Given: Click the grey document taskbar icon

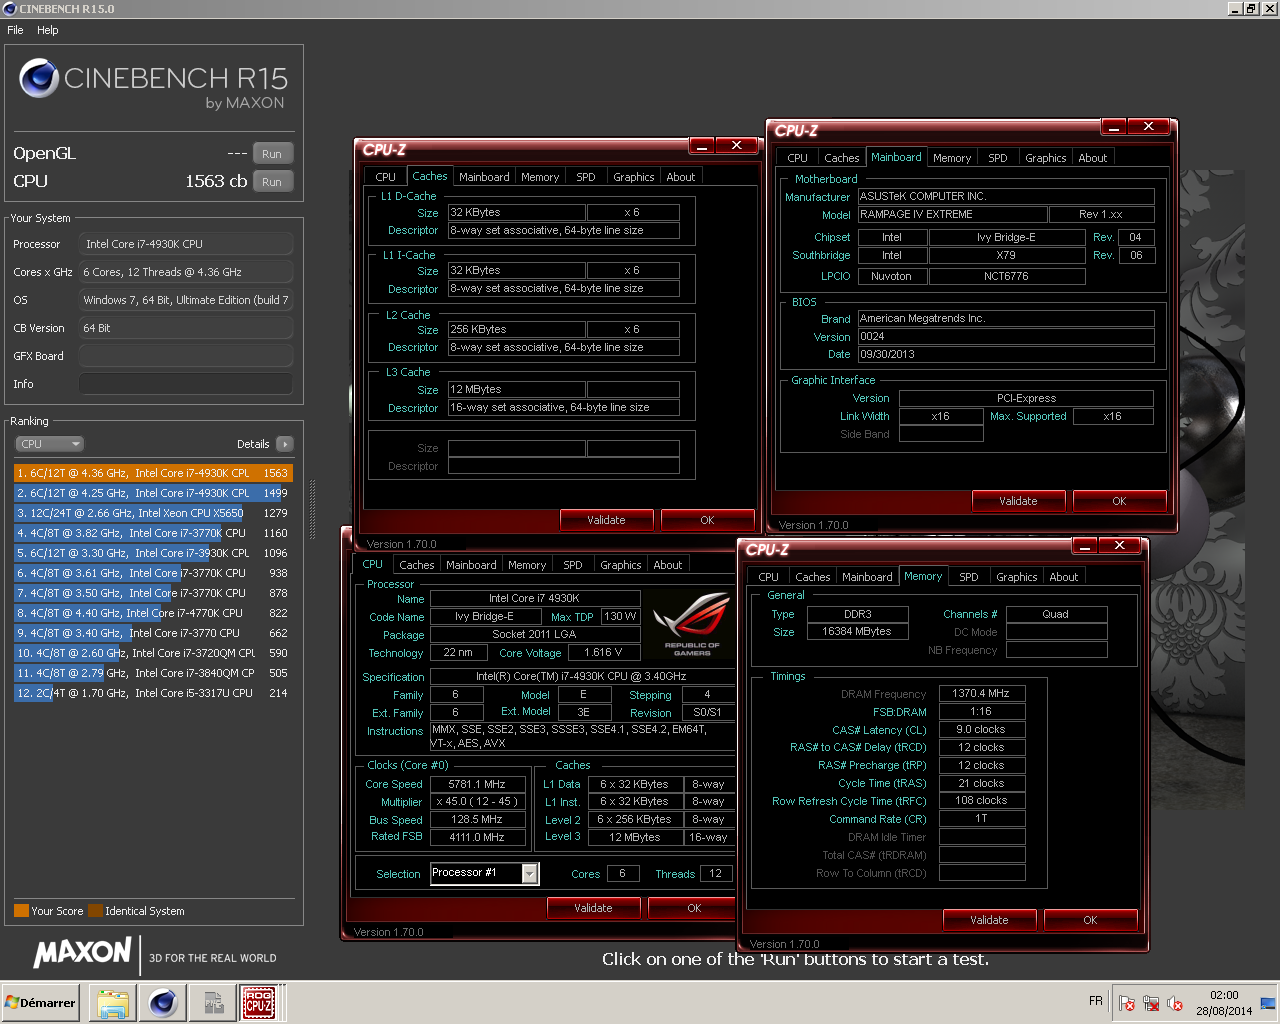Looking at the screenshot, I should point(213,1003).
